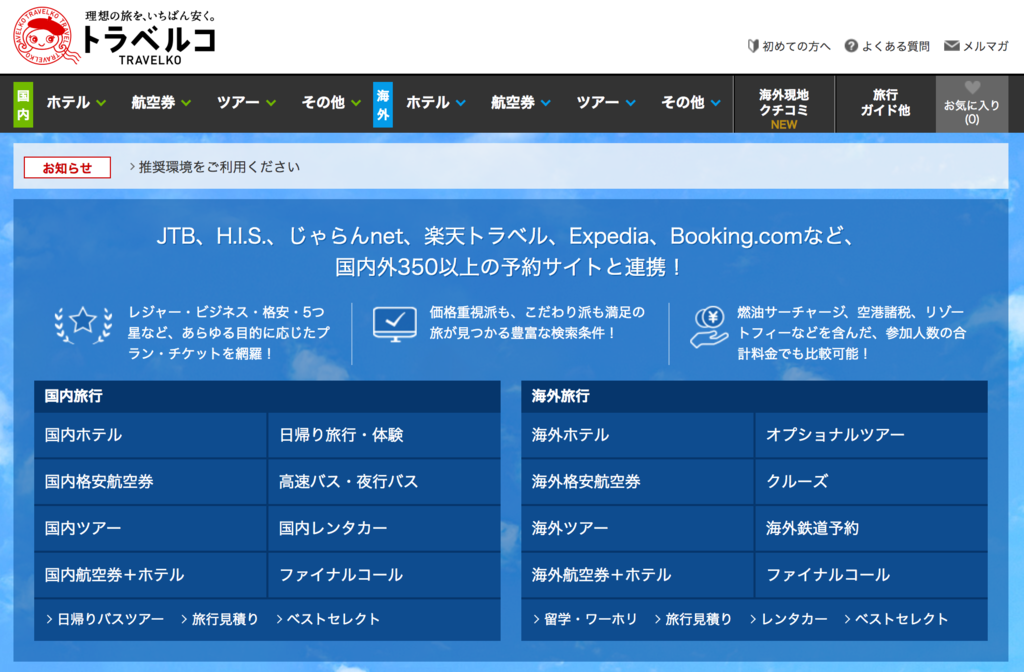This screenshot has height=672, width=1024.
Task: Select 国内航空券+ホテル tile
Action: [150, 575]
